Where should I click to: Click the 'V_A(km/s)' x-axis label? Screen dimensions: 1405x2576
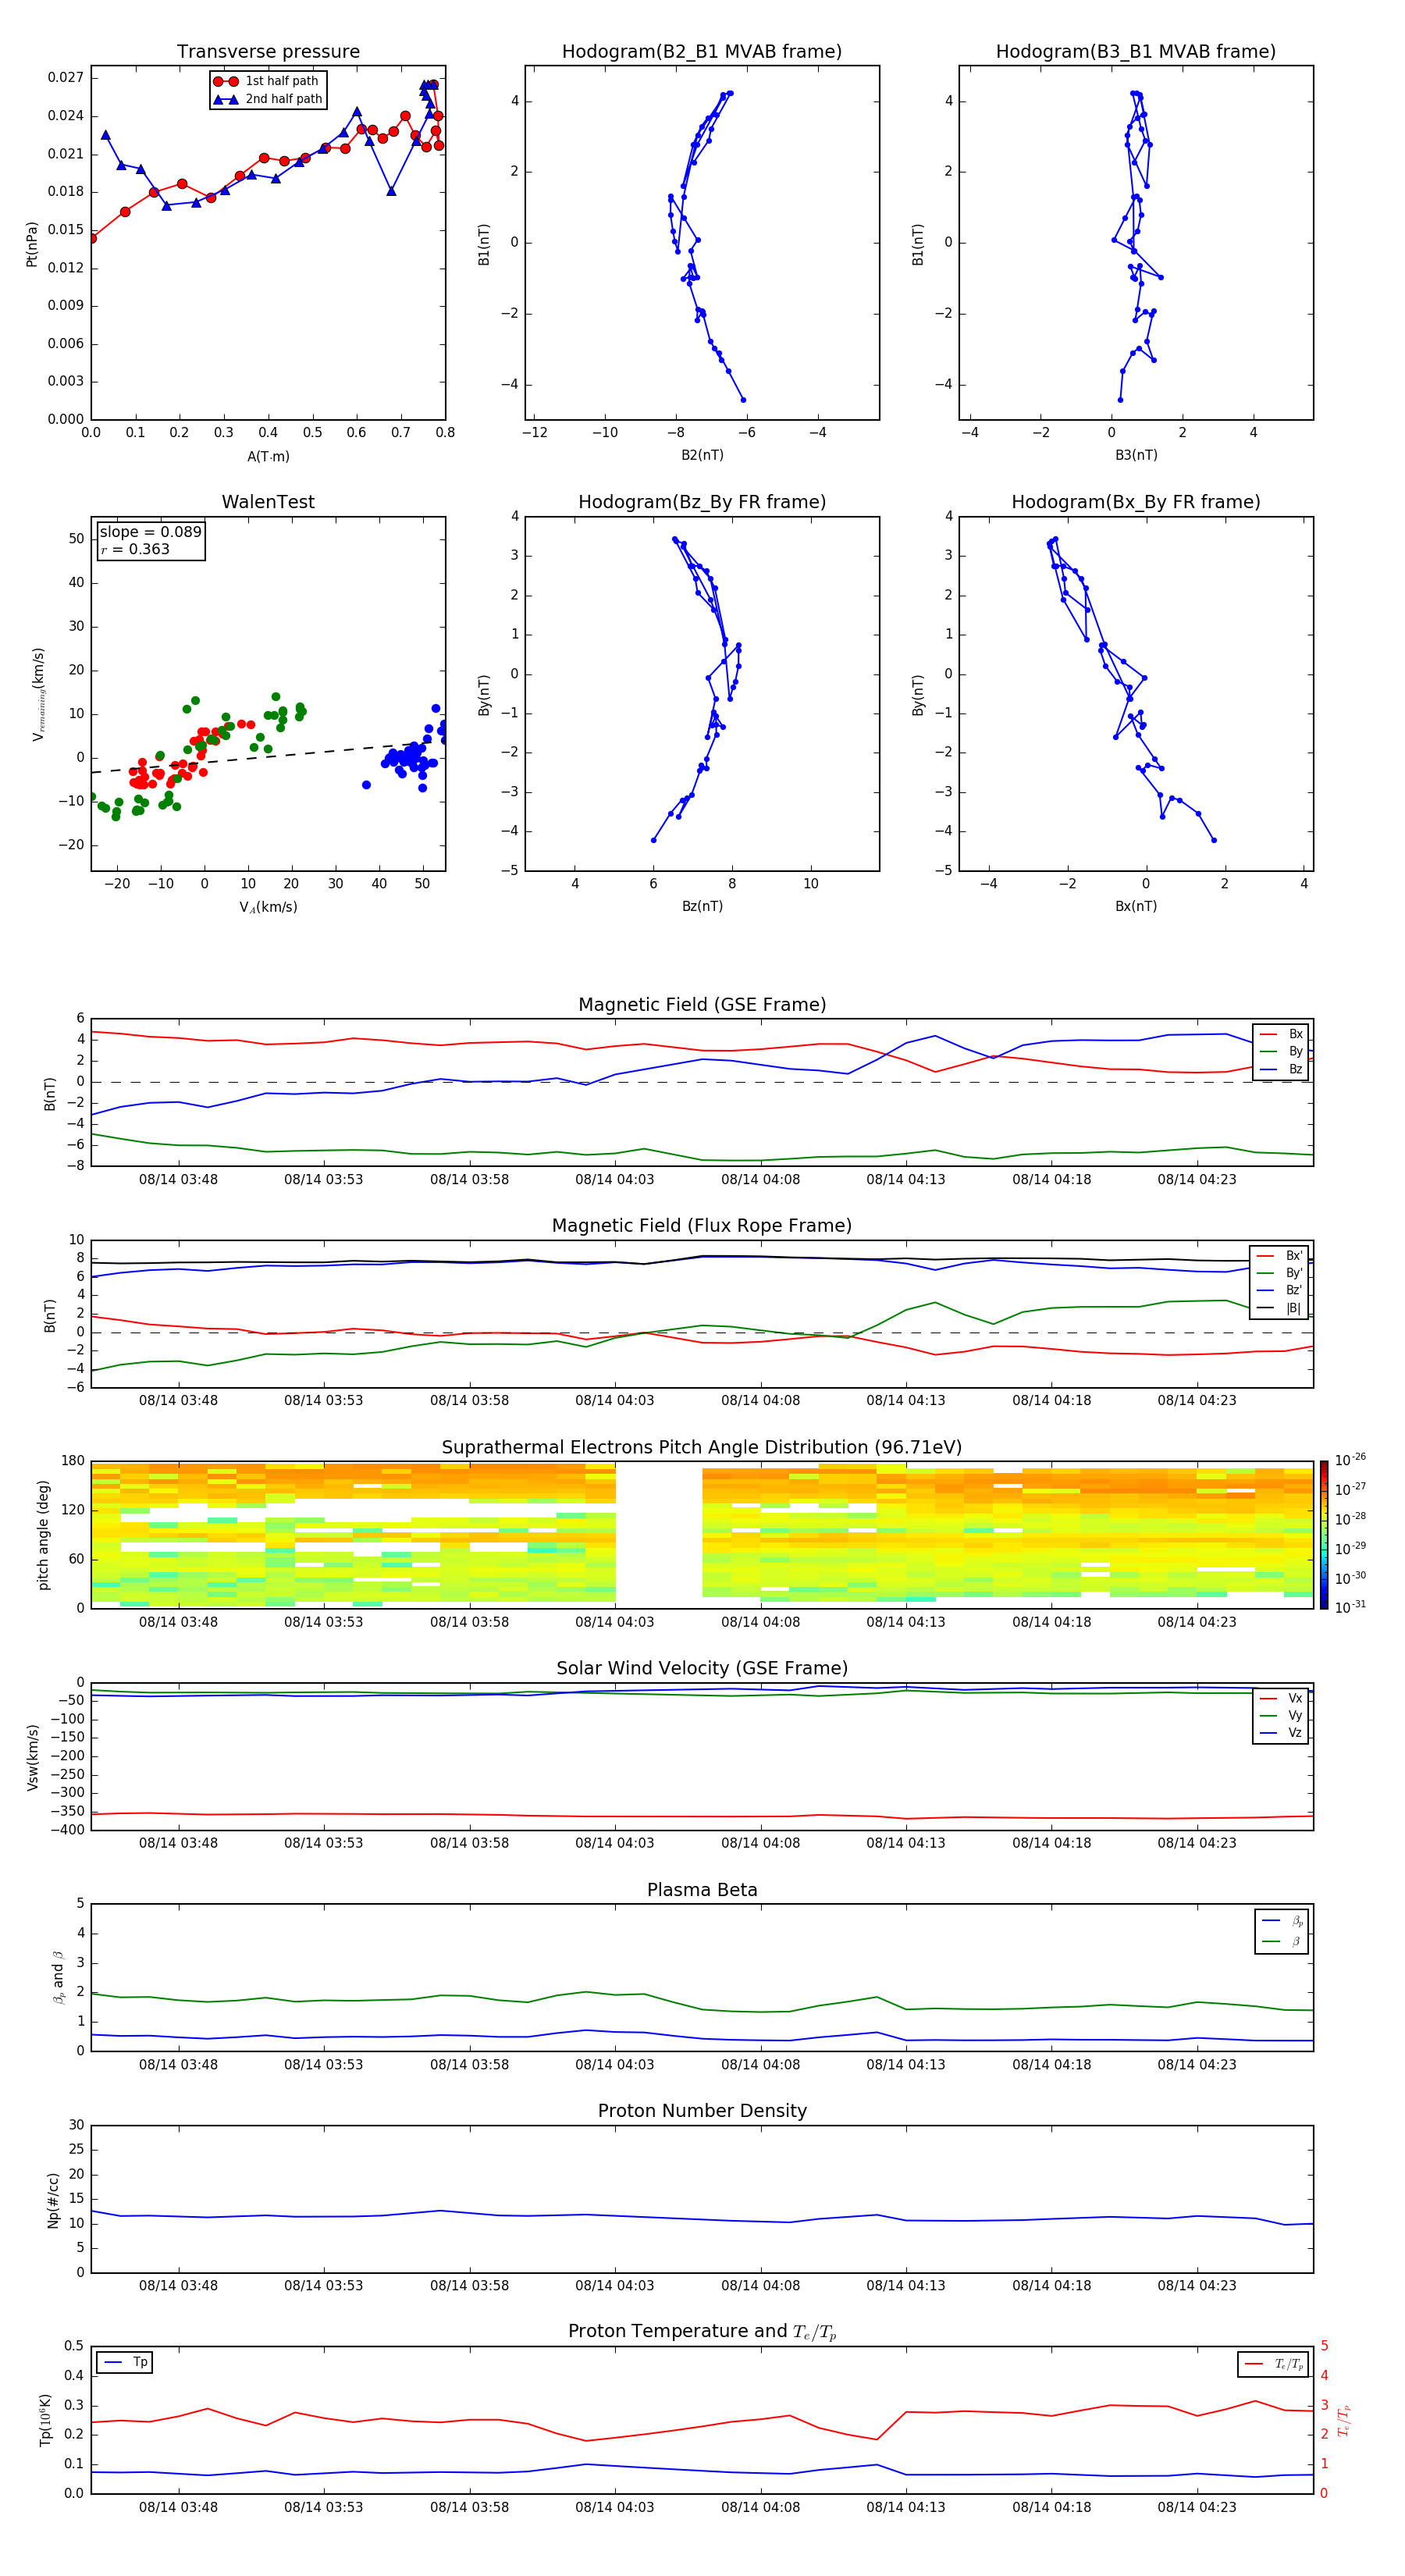(x=268, y=907)
